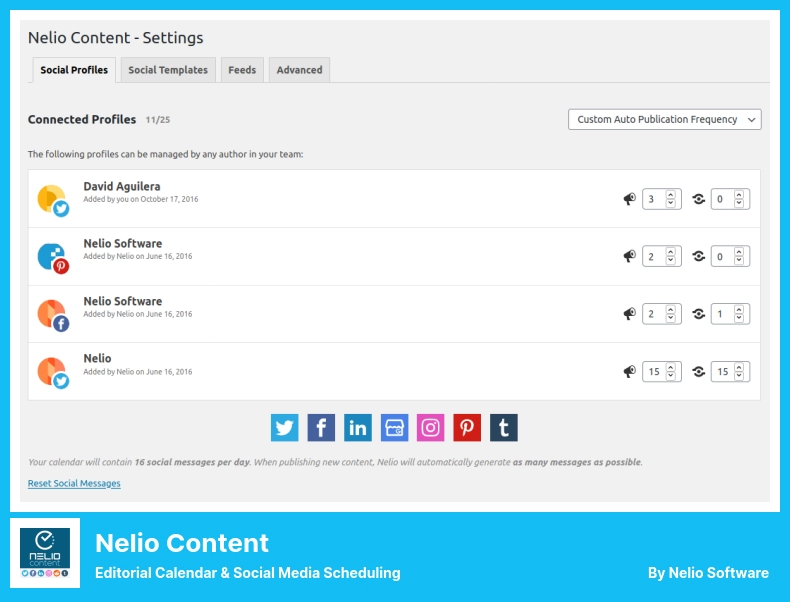Increase David Aguilera publication count stepper
790x602 pixels.
click(671, 194)
